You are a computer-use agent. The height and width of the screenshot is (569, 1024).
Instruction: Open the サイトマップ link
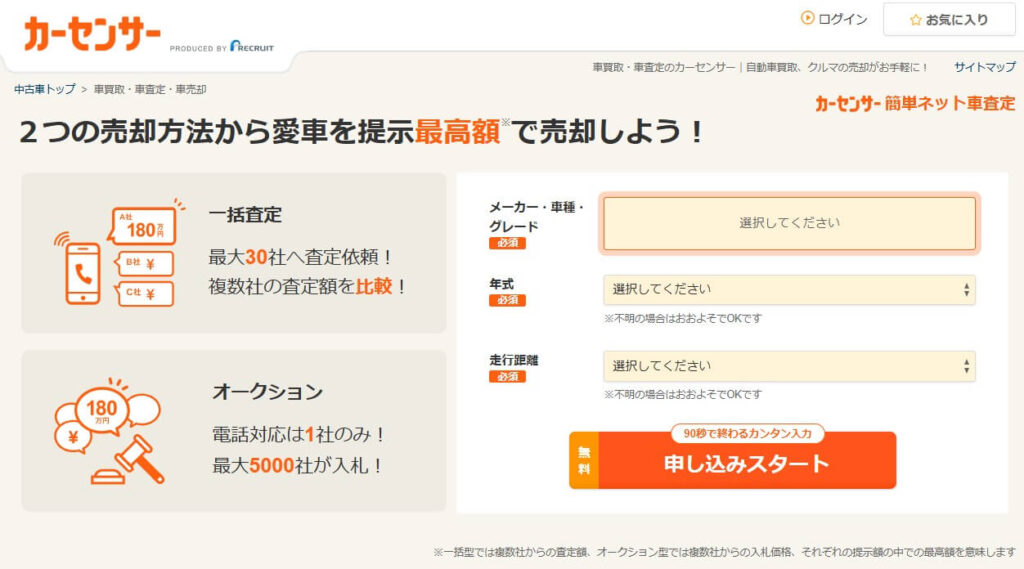pyautogui.click(x=985, y=67)
